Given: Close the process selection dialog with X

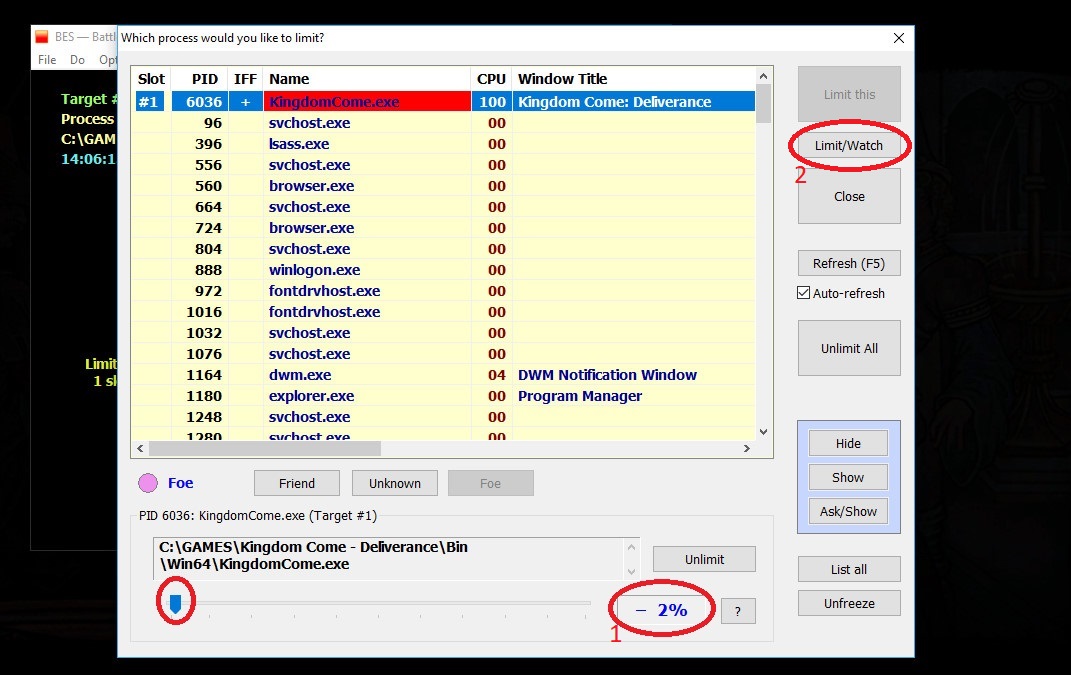Looking at the screenshot, I should point(899,38).
